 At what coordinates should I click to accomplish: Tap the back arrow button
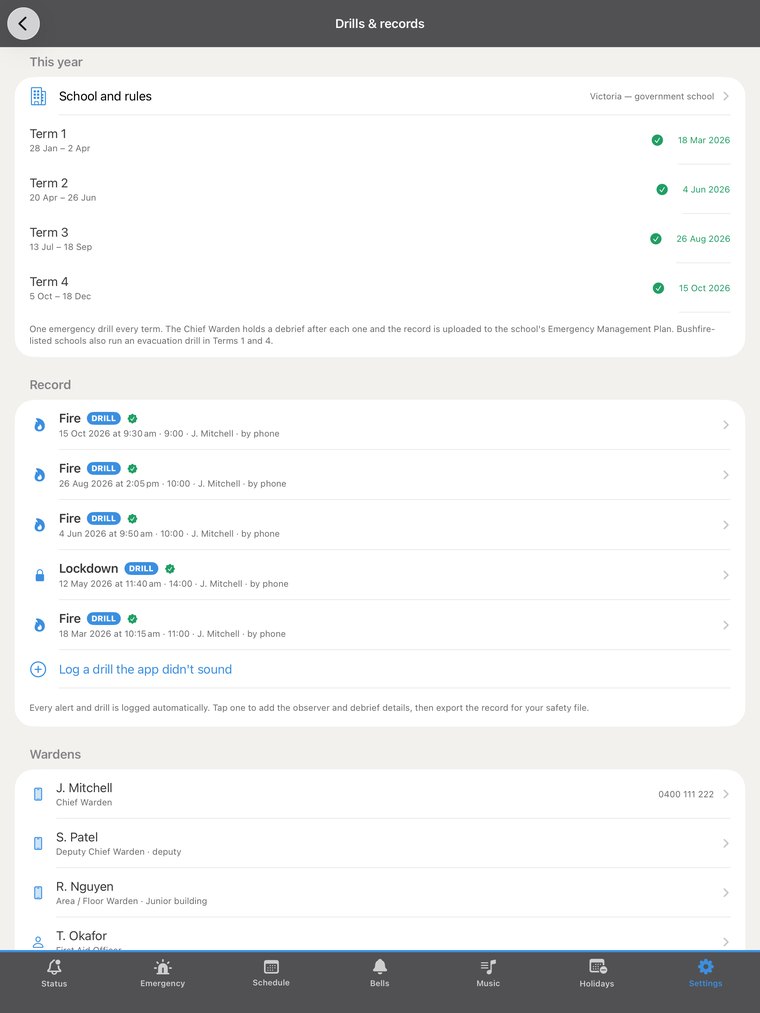point(23,24)
